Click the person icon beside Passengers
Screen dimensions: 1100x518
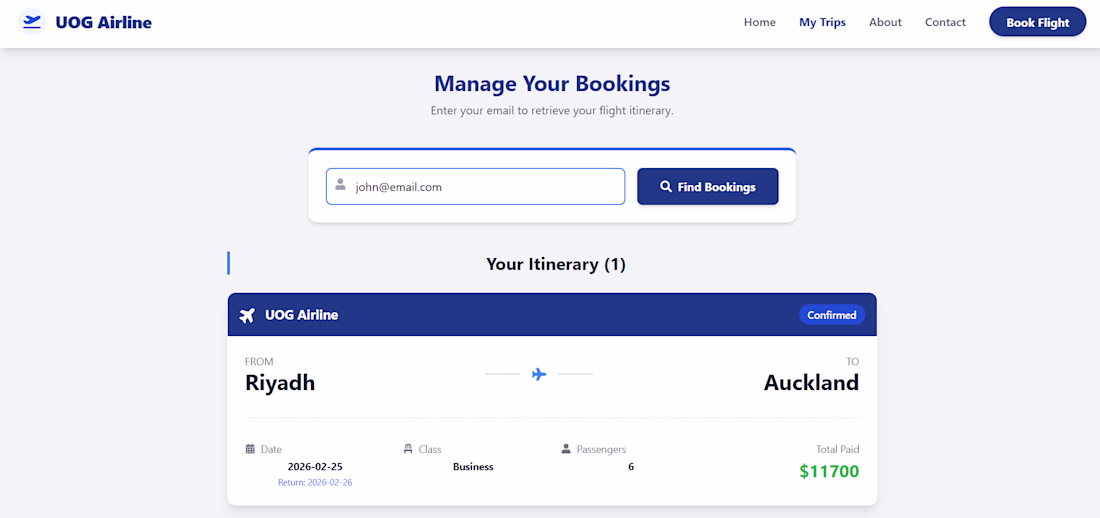click(x=566, y=449)
